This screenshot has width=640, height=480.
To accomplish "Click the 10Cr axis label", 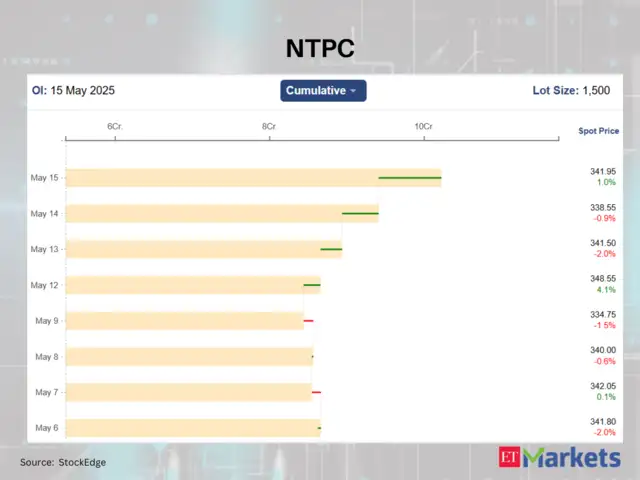I will click(x=423, y=126).
